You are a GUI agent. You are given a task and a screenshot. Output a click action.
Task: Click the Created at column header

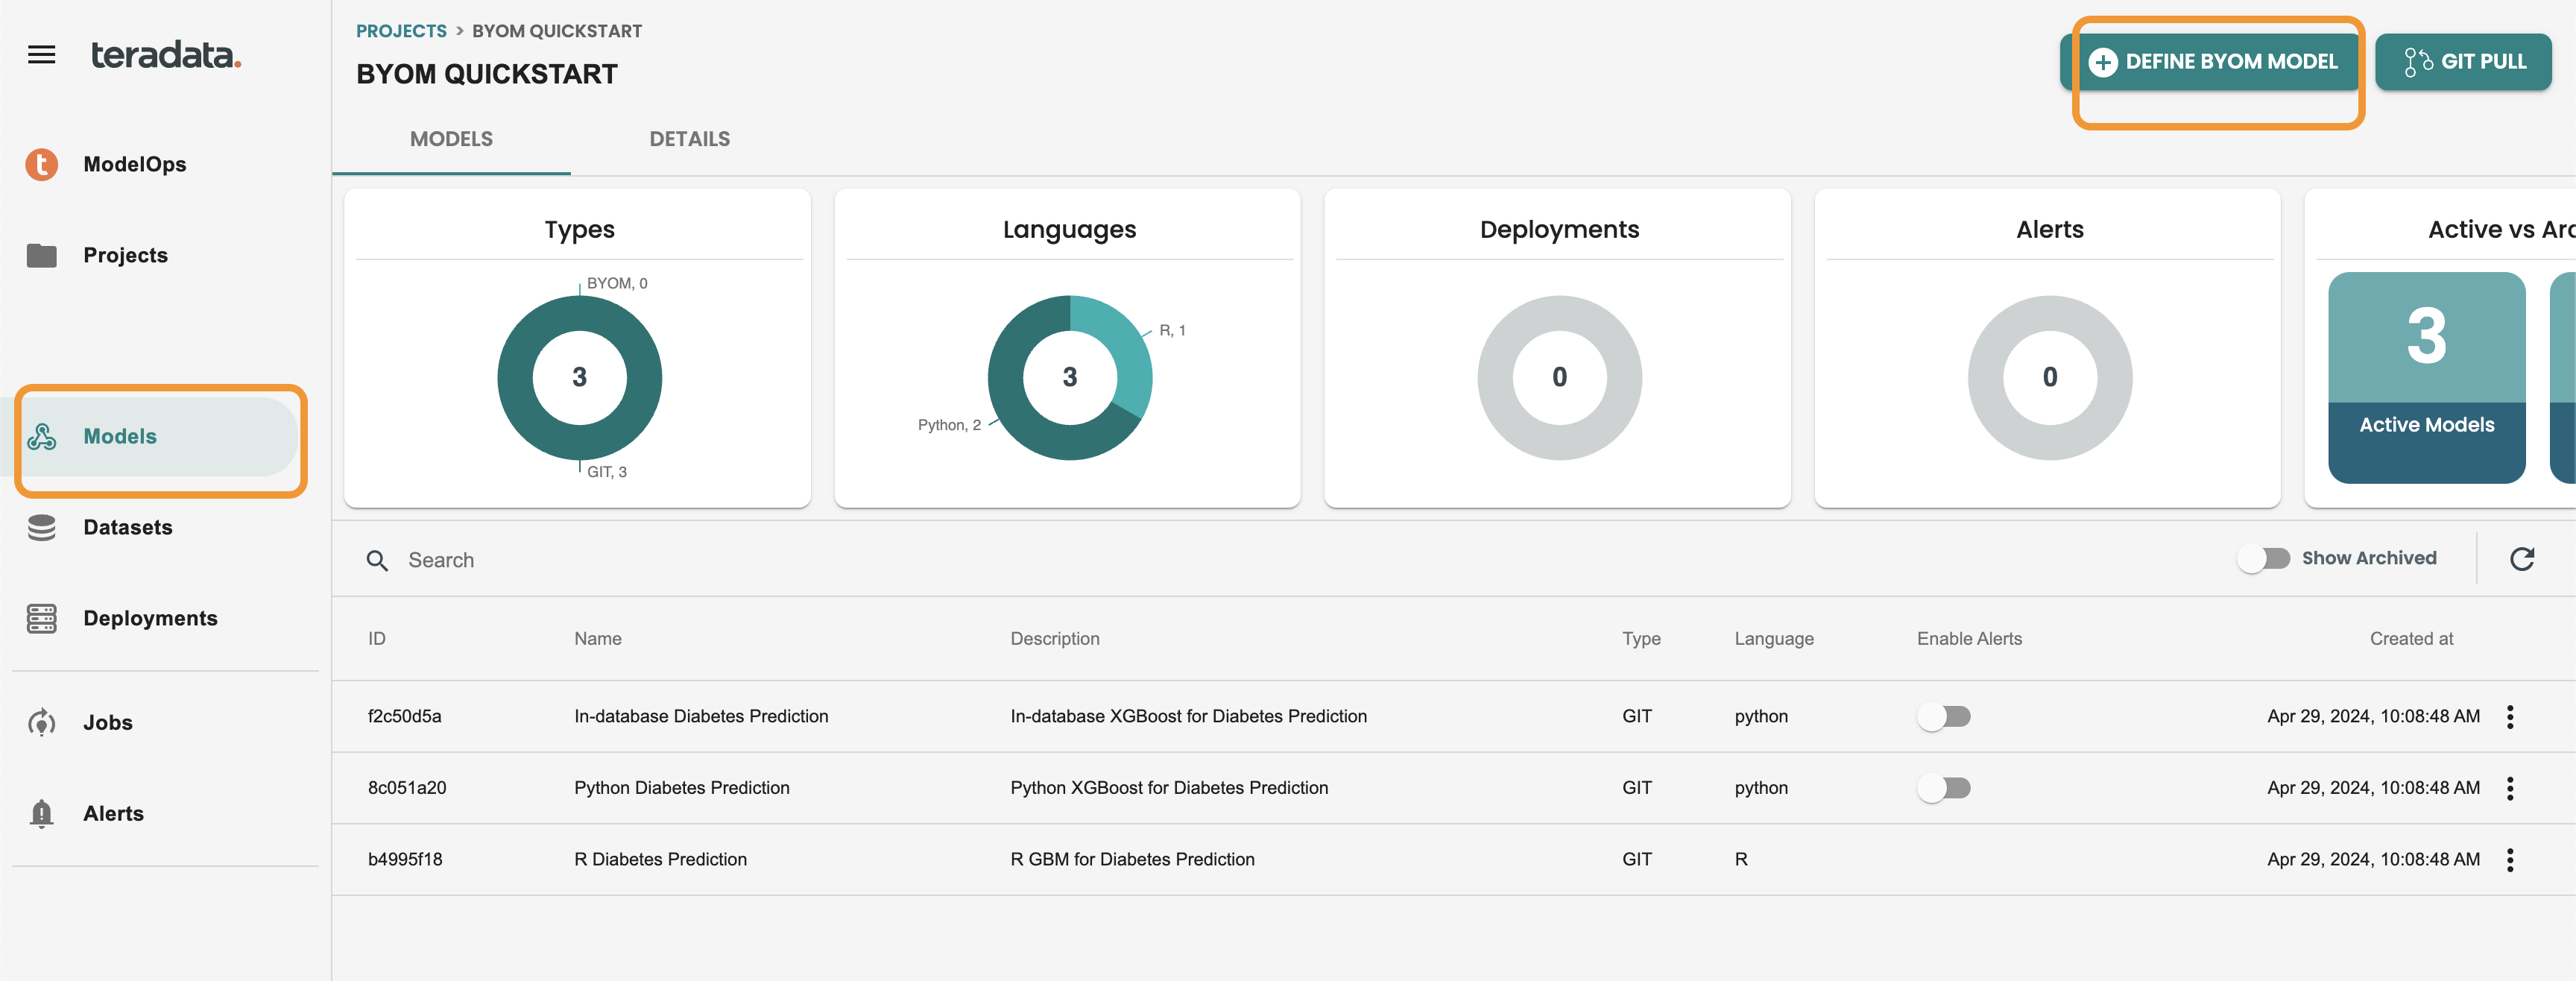pyautogui.click(x=2411, y=638)
